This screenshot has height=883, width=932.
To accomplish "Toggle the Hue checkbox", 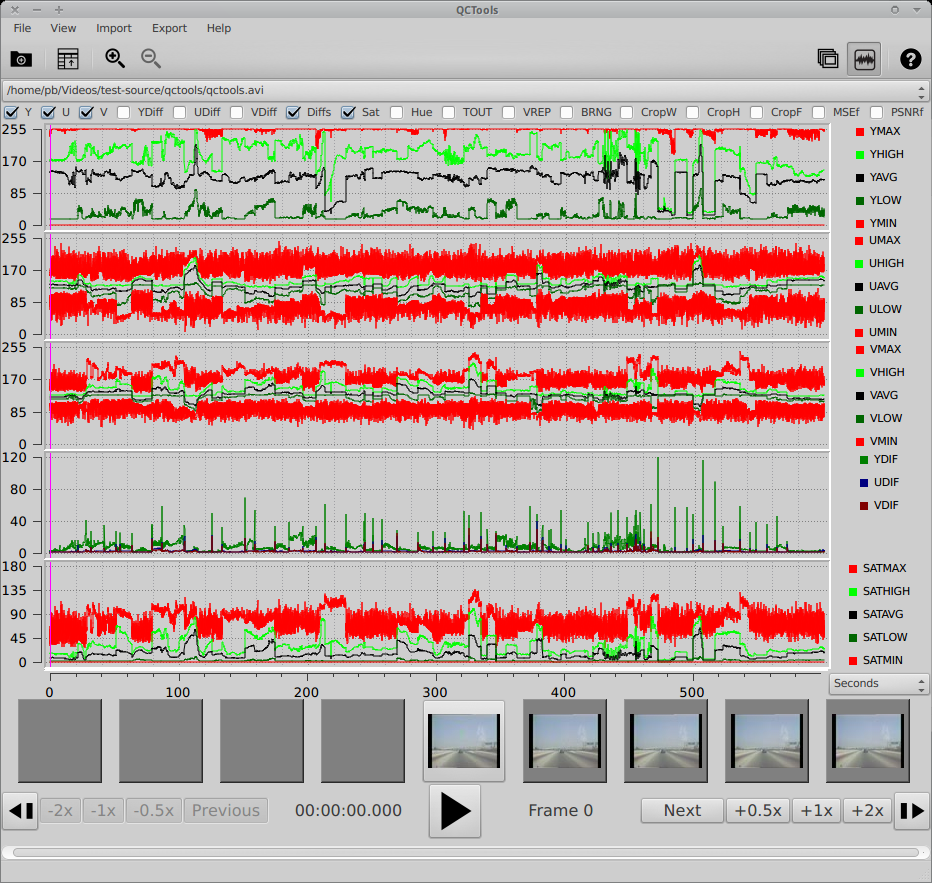I will 397,112.
